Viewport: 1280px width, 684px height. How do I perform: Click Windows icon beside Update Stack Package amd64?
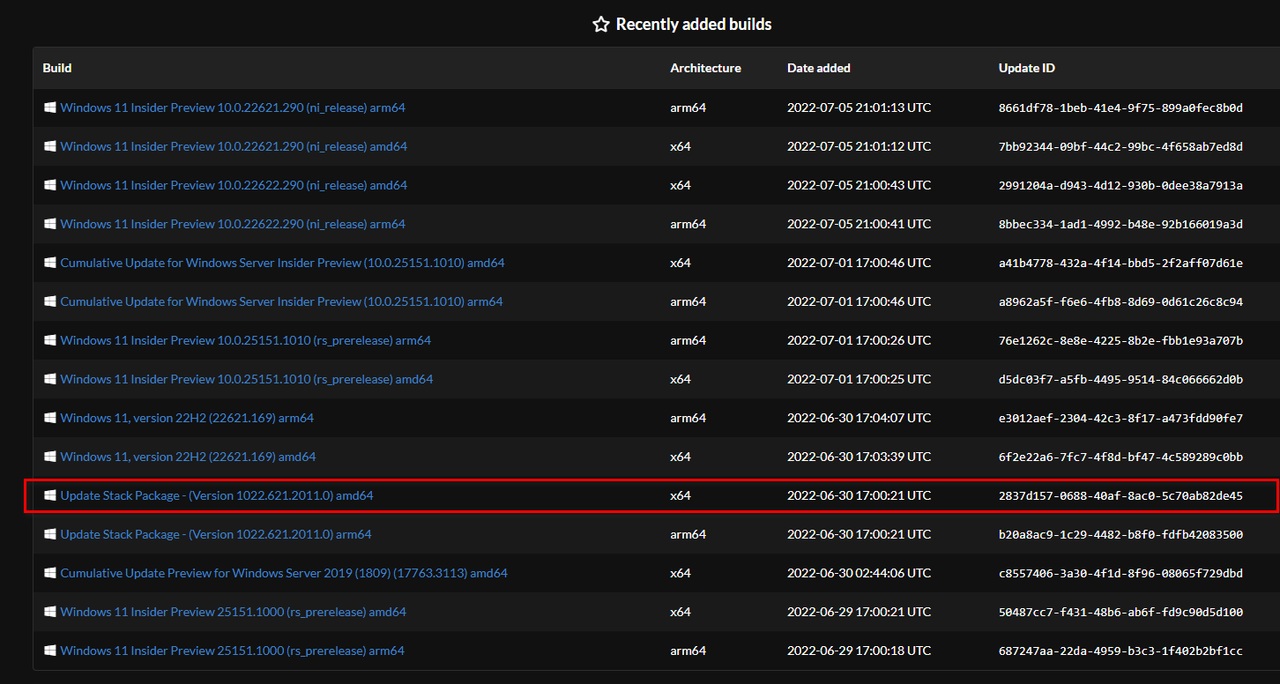pos(50,495)
